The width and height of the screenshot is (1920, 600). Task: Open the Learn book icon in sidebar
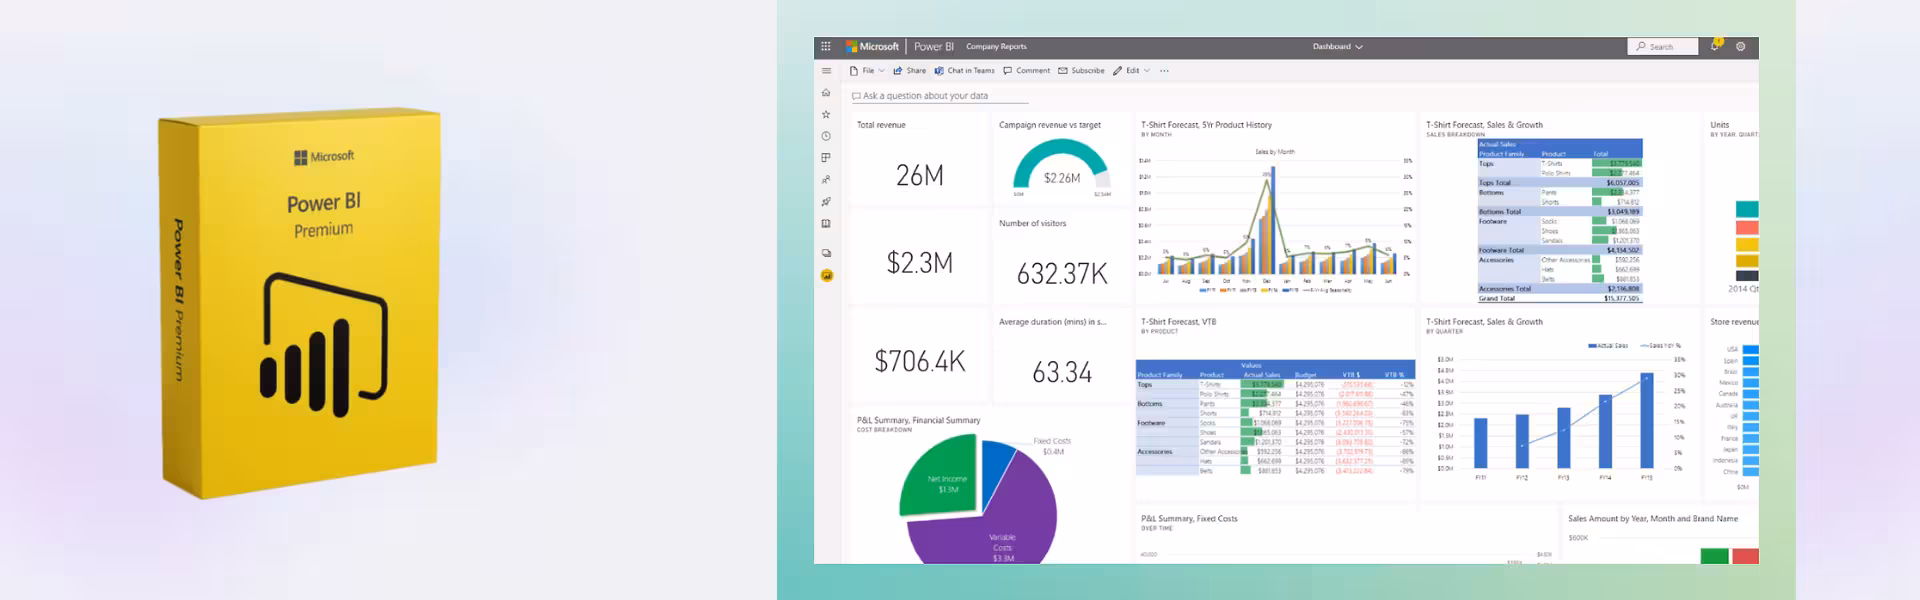tap(826, 224)
